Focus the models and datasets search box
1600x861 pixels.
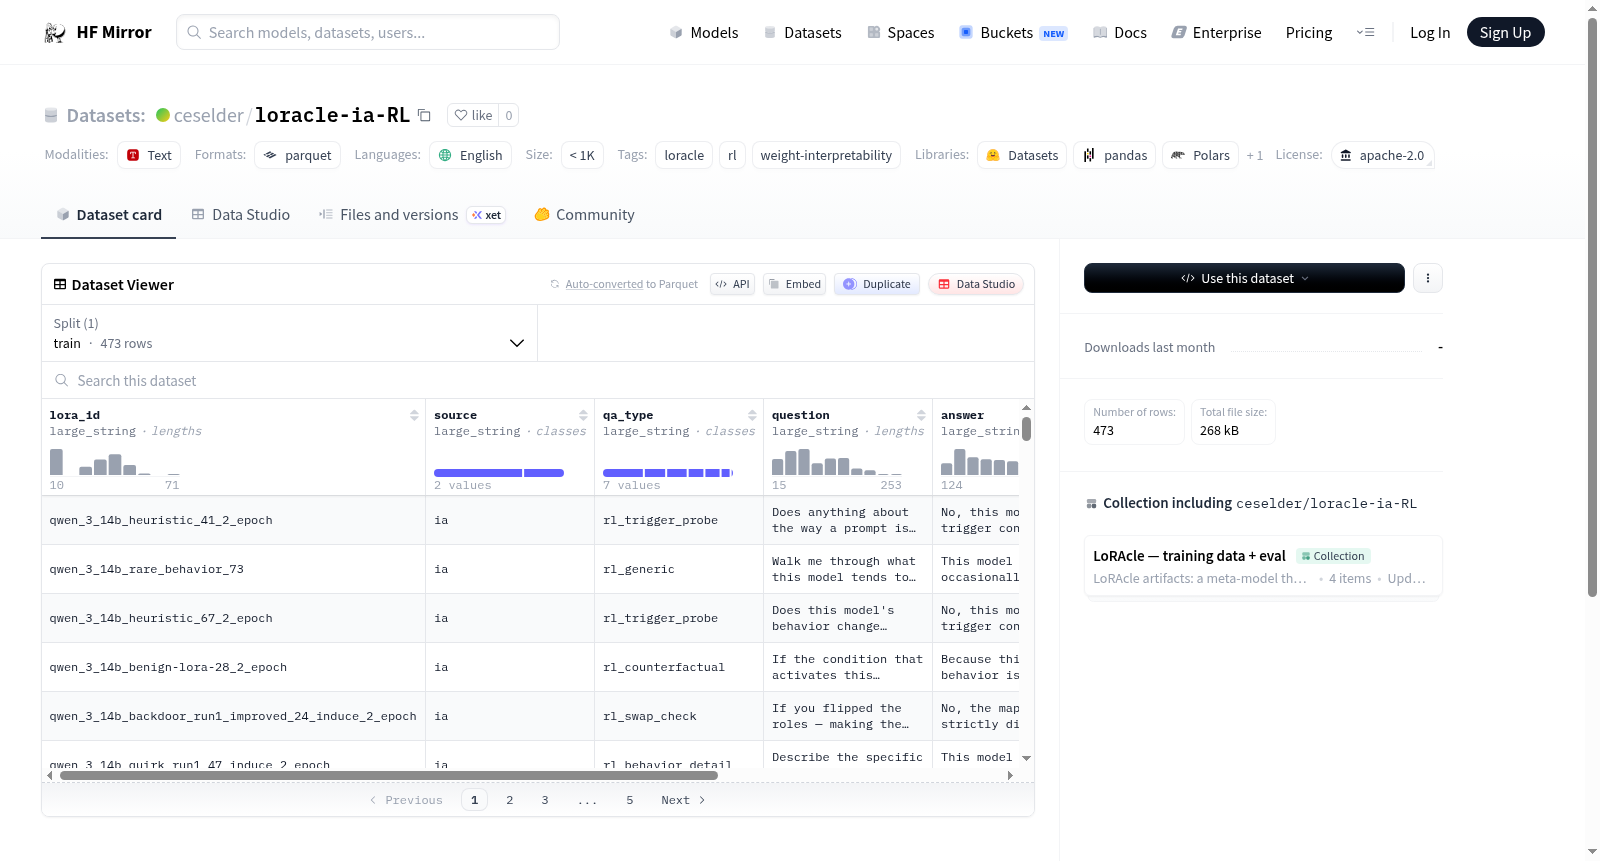(368, 32)
